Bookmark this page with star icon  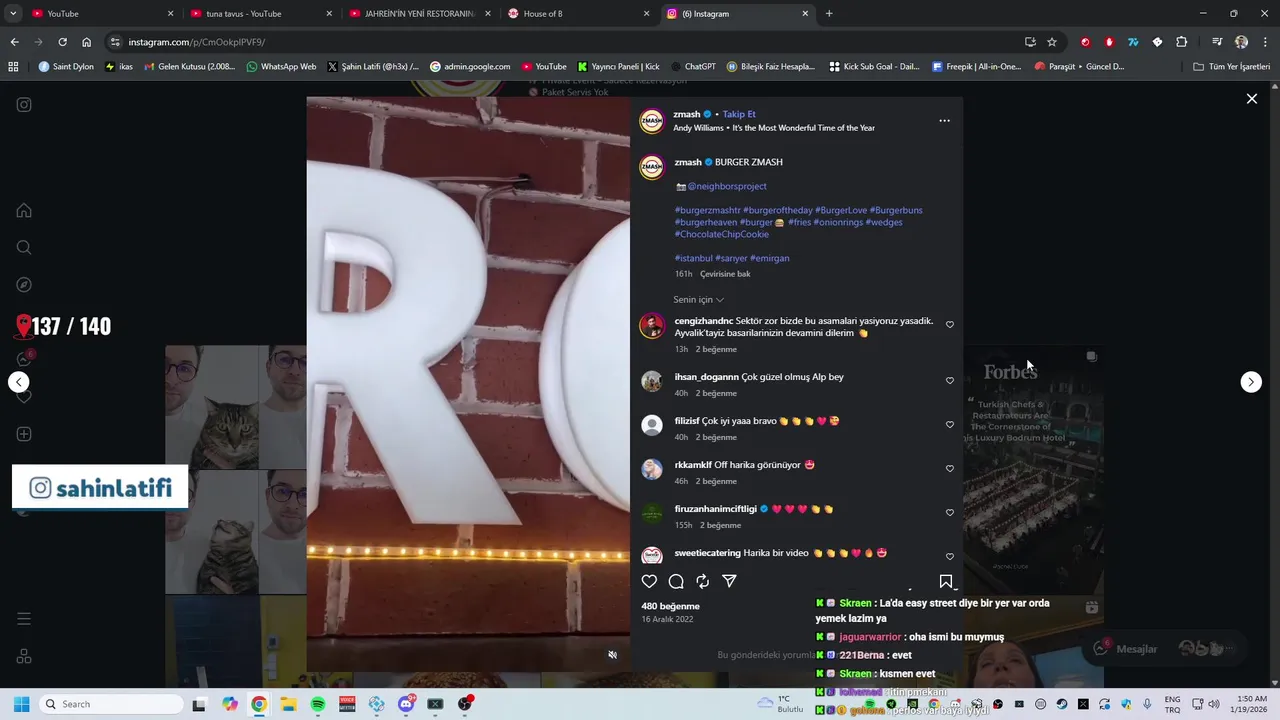[1052, 42]
